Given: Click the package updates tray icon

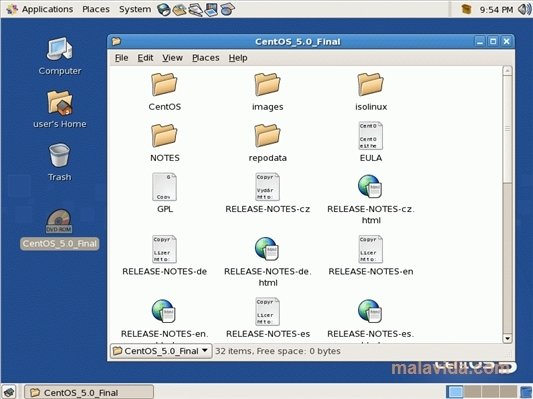Looking at the screenshot, I should click(466, 9).
